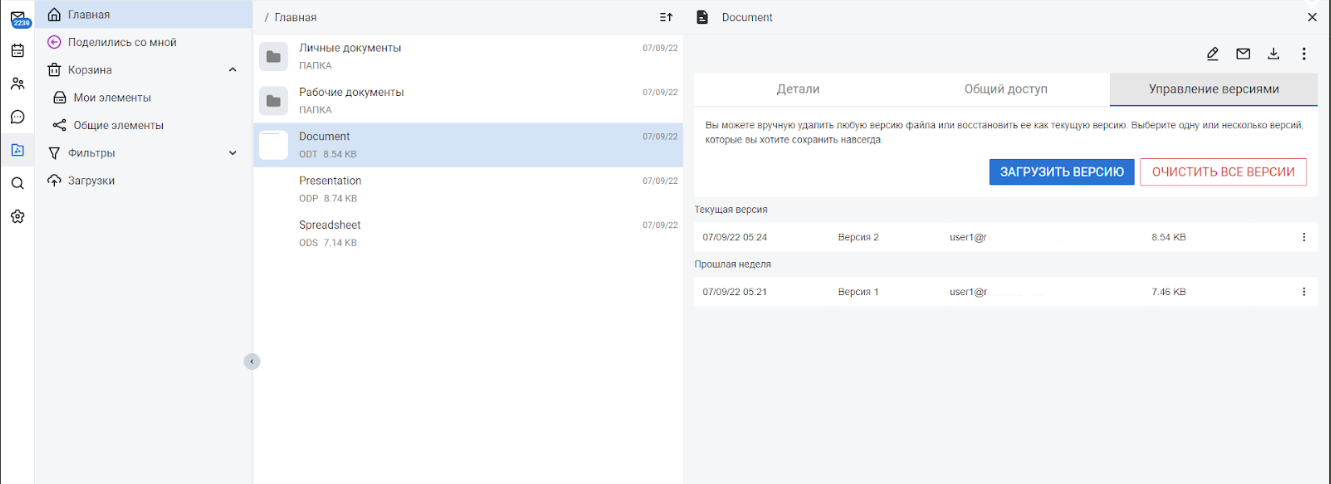
Task: Click the ОЧИСТИТЬ ВСЕ ВЕРСИИ button
Action: (1222, 172)
